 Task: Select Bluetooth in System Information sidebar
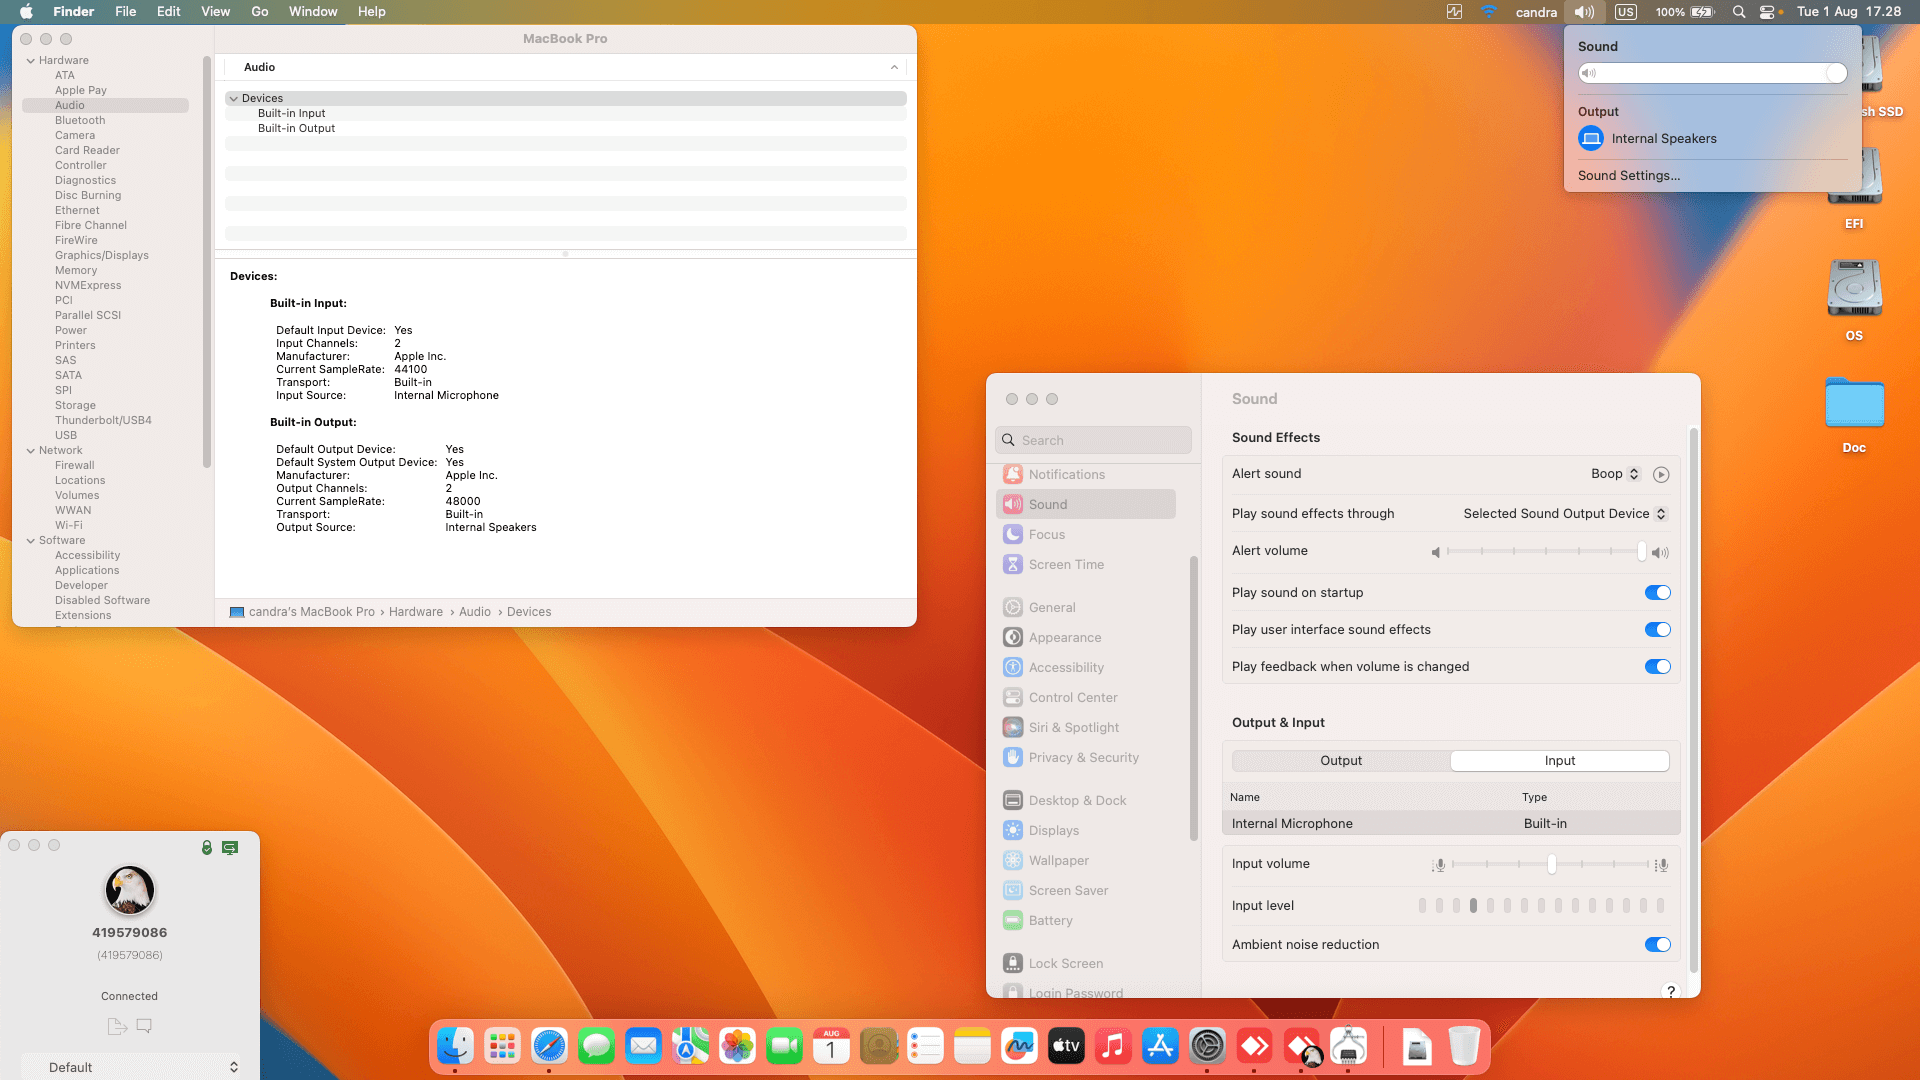(x=80, y=121)
